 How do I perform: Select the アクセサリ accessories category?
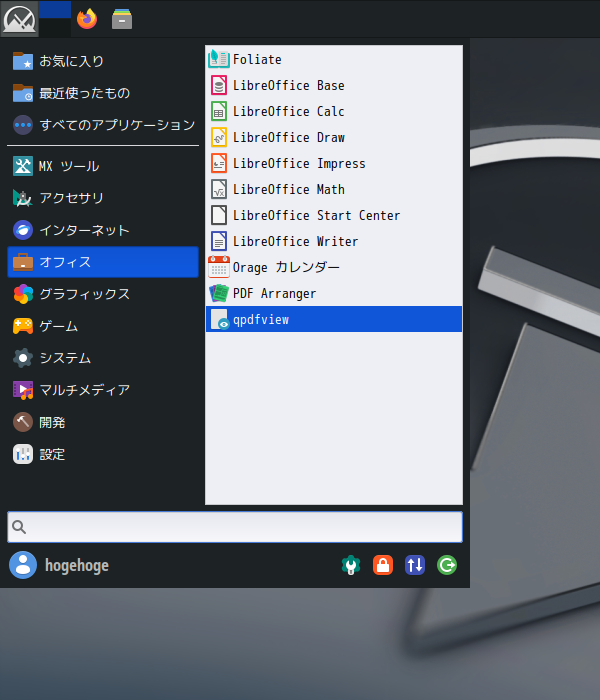(x=103, y=198)
